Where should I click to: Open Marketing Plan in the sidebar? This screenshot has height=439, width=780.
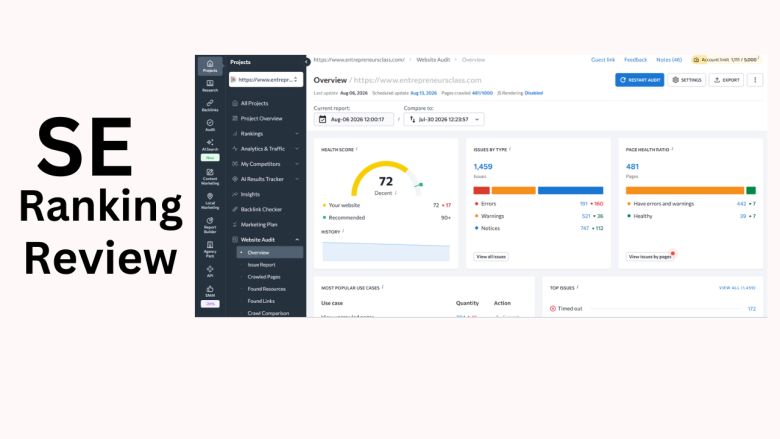(259, 225)
